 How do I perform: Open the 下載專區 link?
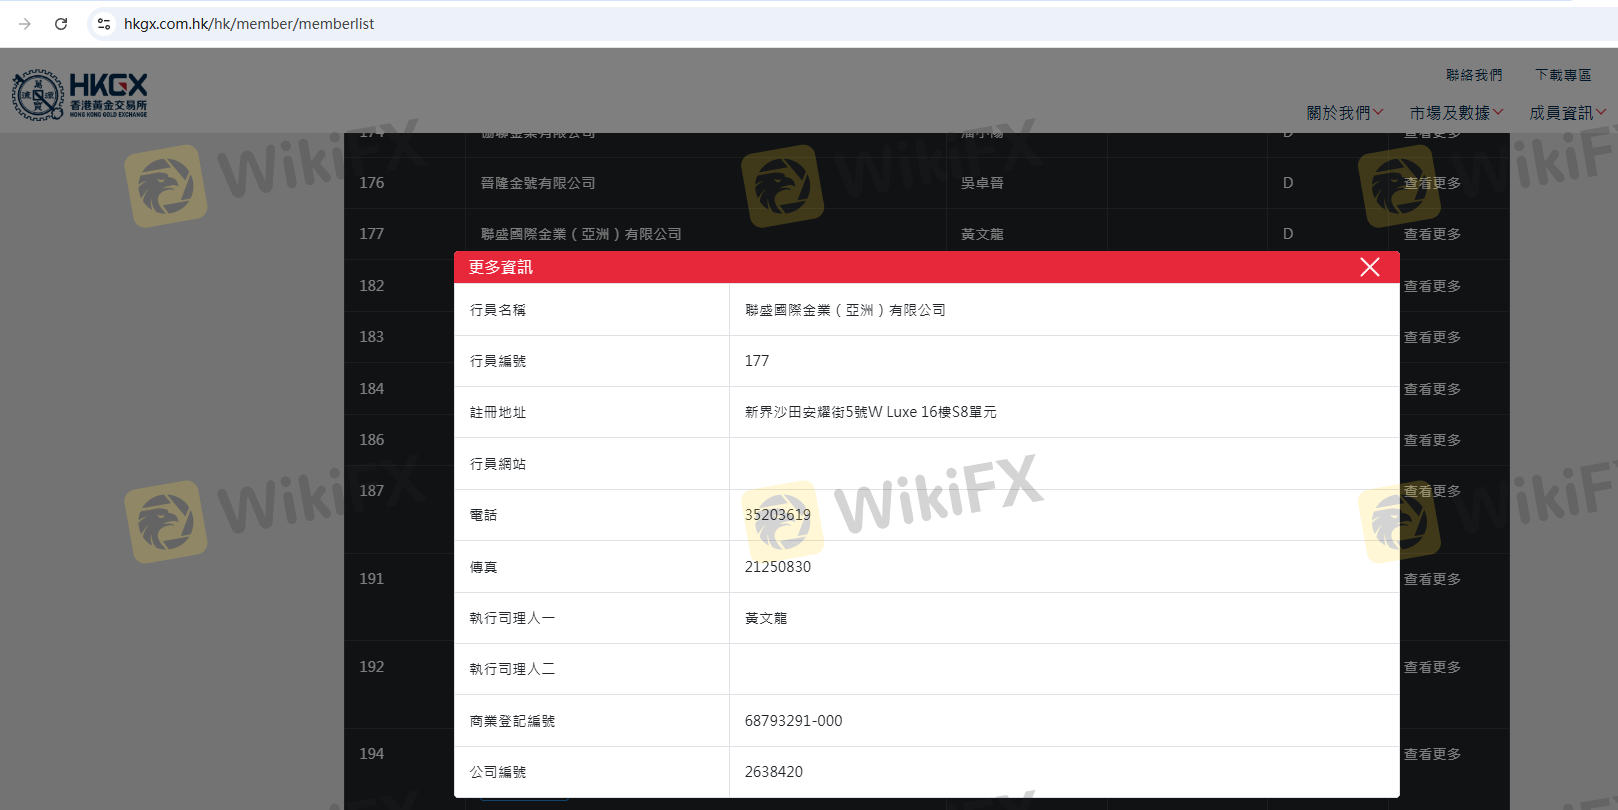click(1562, 75)
